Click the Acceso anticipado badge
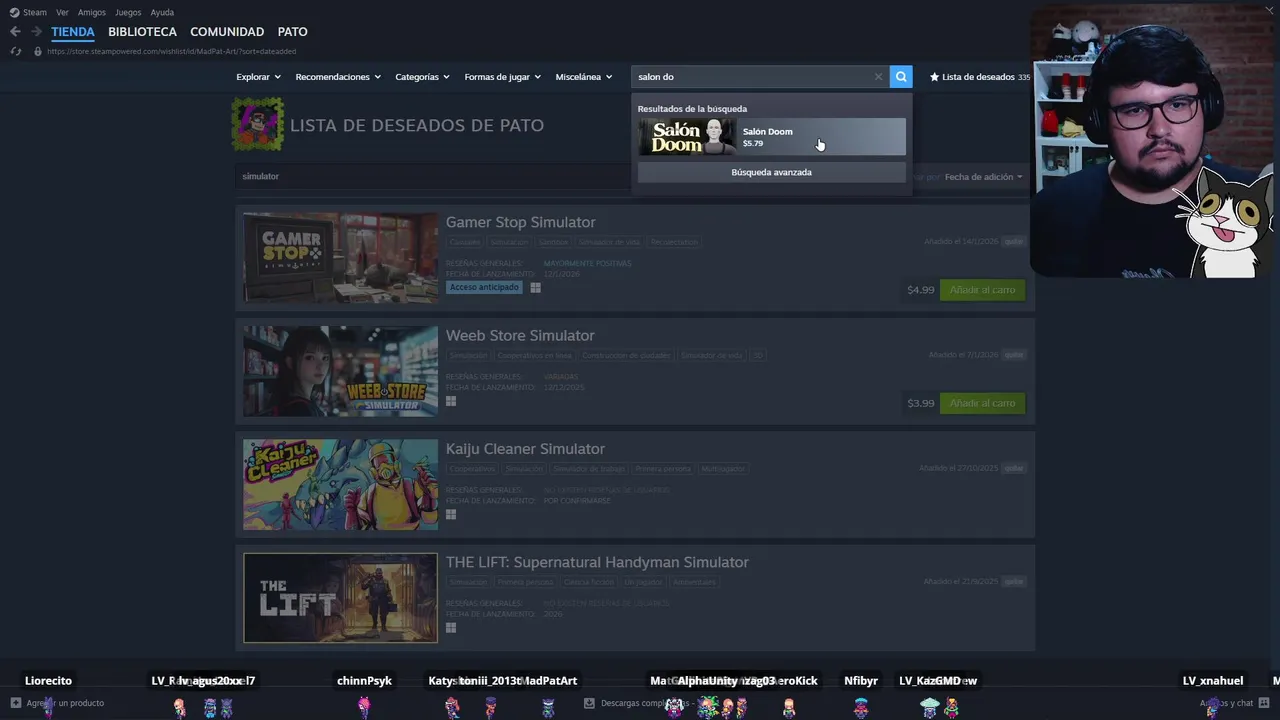The width and height of the screenshot is (1280, 720). [x=484, y=287]
